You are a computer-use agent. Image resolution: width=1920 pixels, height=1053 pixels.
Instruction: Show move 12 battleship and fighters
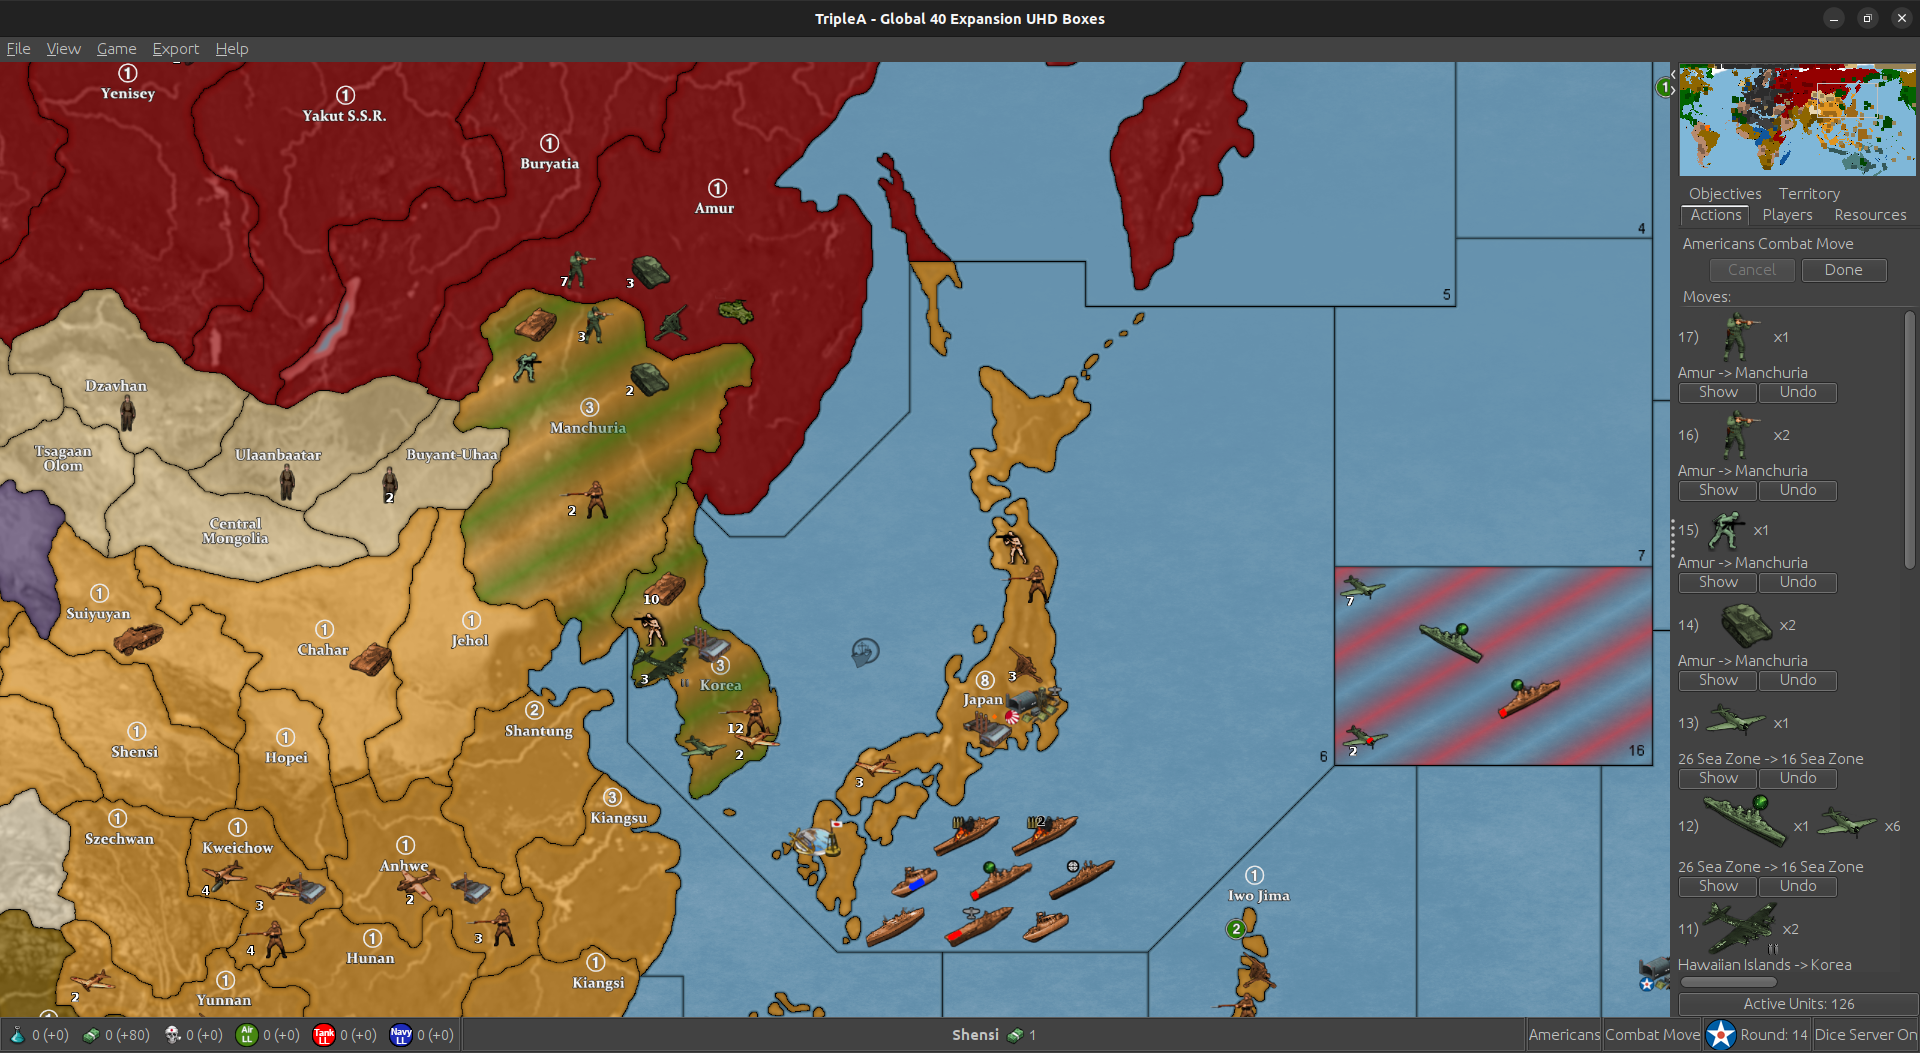point(1718,886)
